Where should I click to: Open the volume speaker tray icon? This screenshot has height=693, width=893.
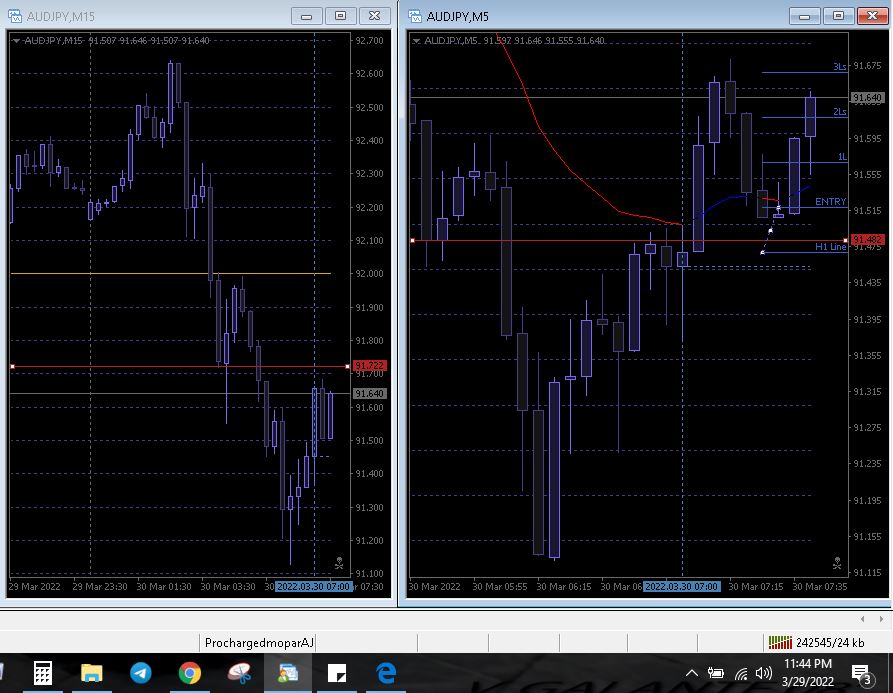coord(763,674)
